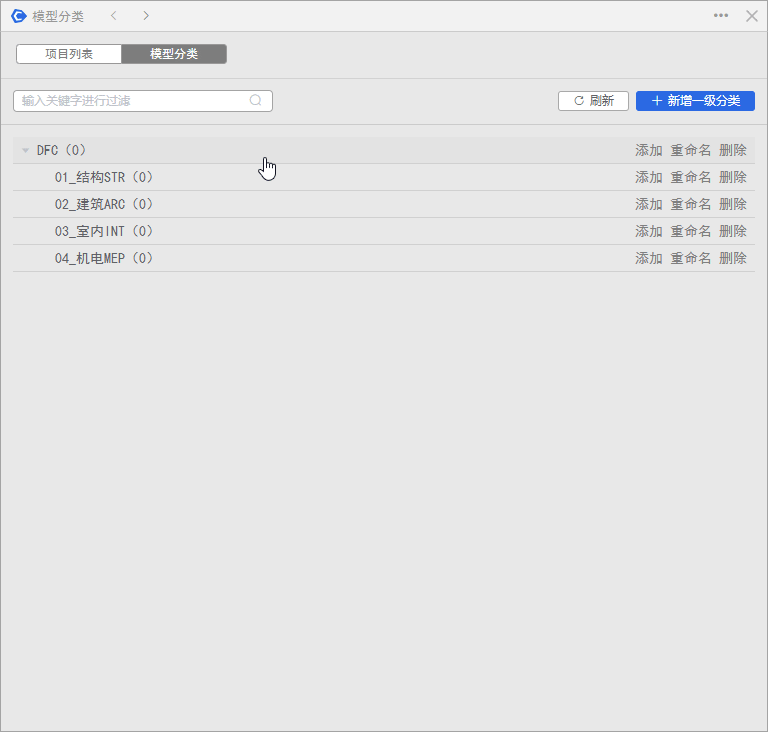
Task: Delete the 02_建筑ARC category via 删除
Action: (733, 205)
